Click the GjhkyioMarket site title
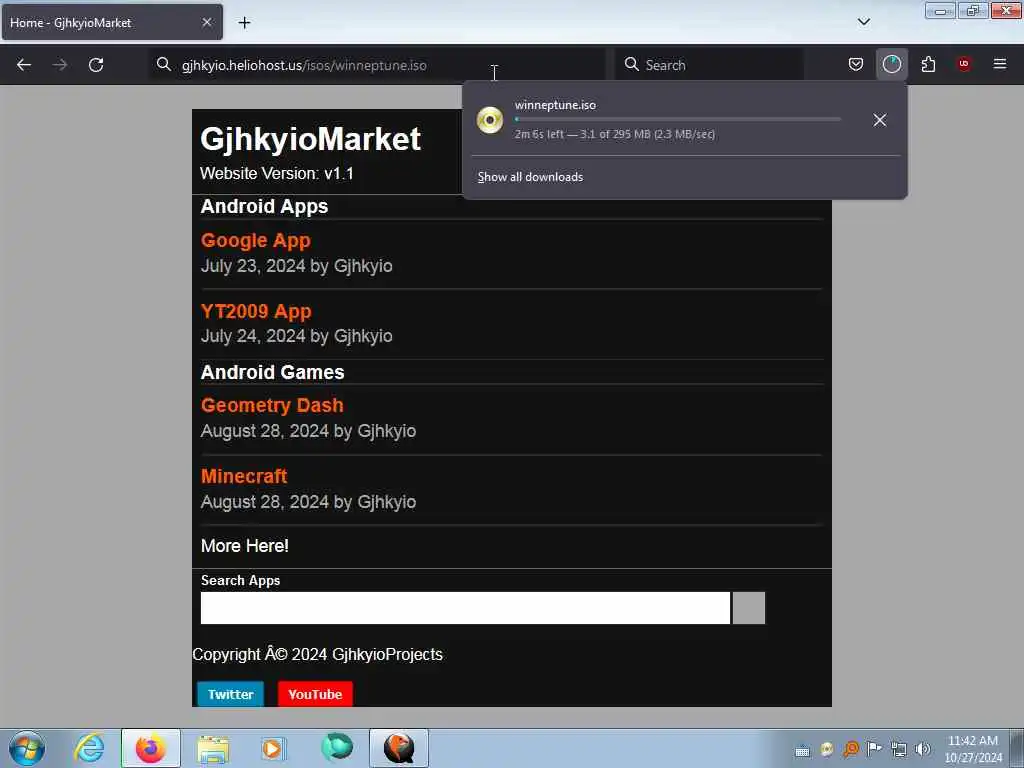Viewport: 1024px width, 768px height. coord(311,139)
